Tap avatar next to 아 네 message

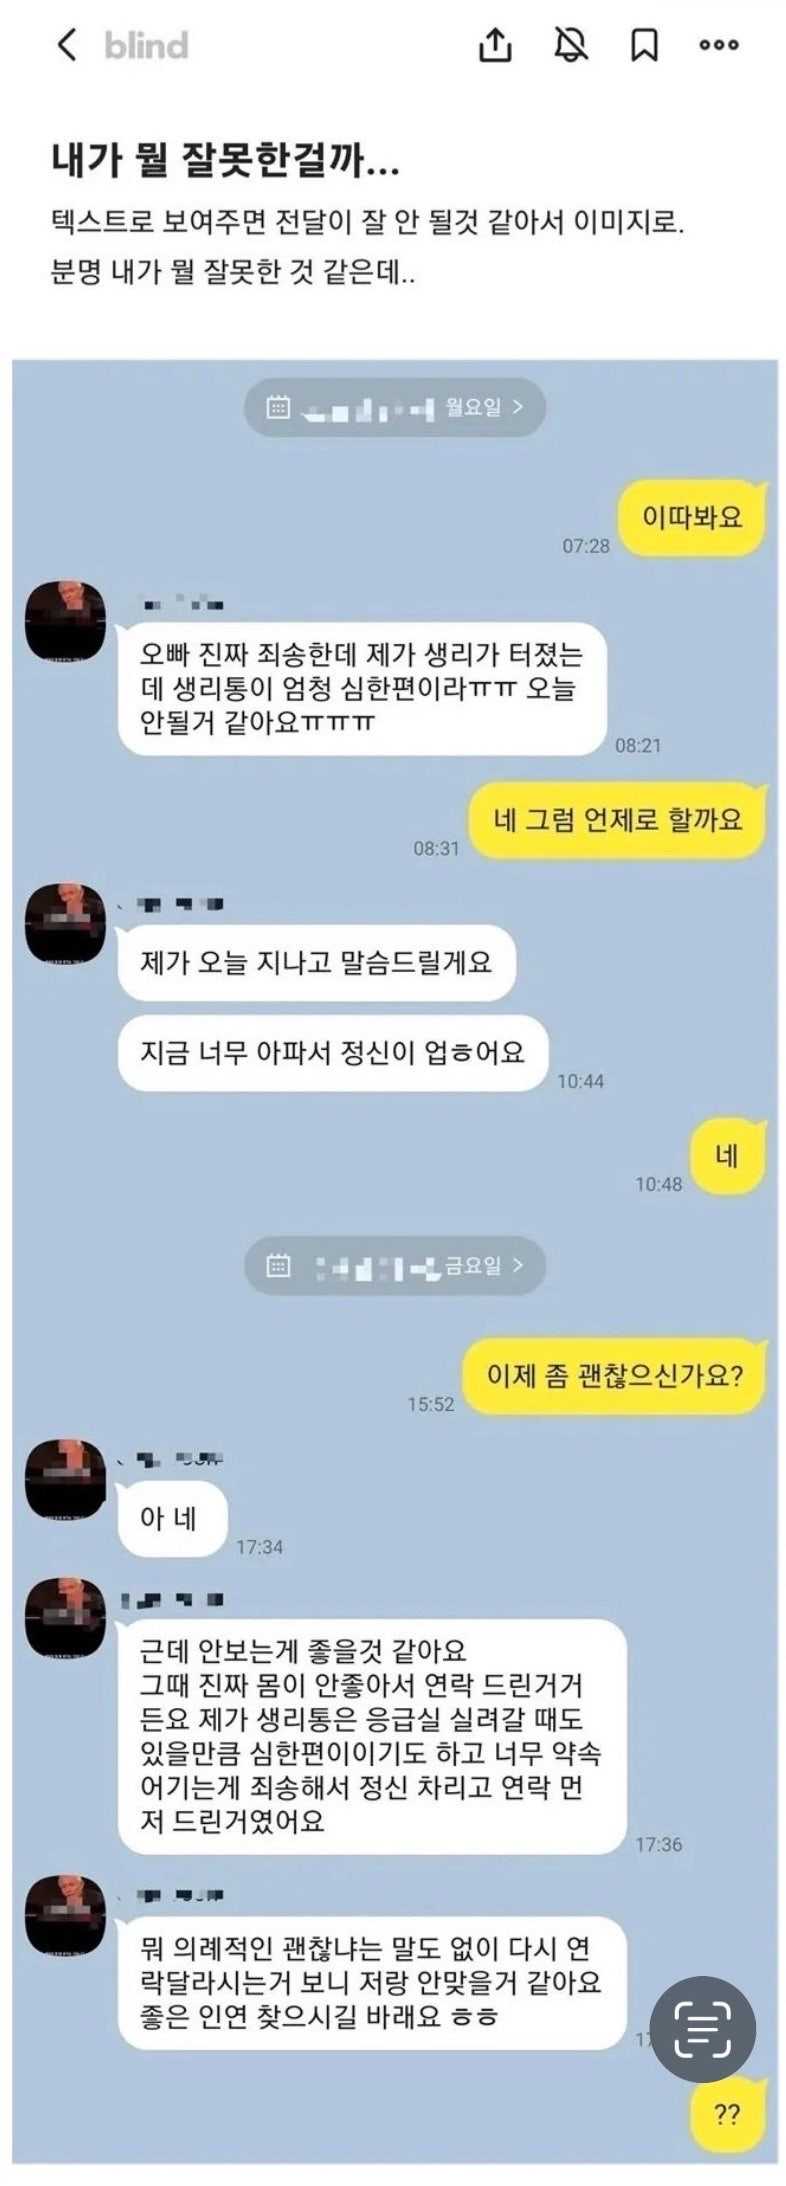(65, 1479)
